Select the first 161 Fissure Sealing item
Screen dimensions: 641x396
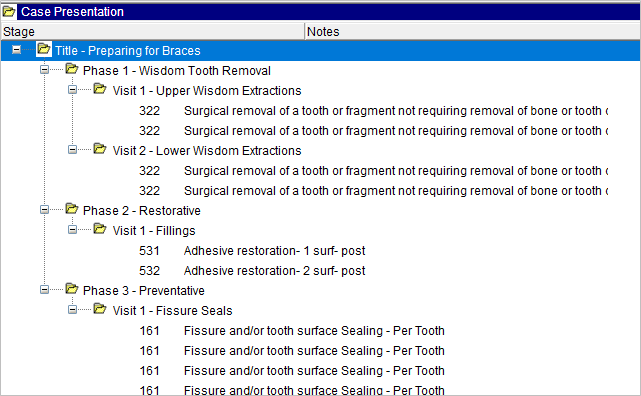[292, 331]
